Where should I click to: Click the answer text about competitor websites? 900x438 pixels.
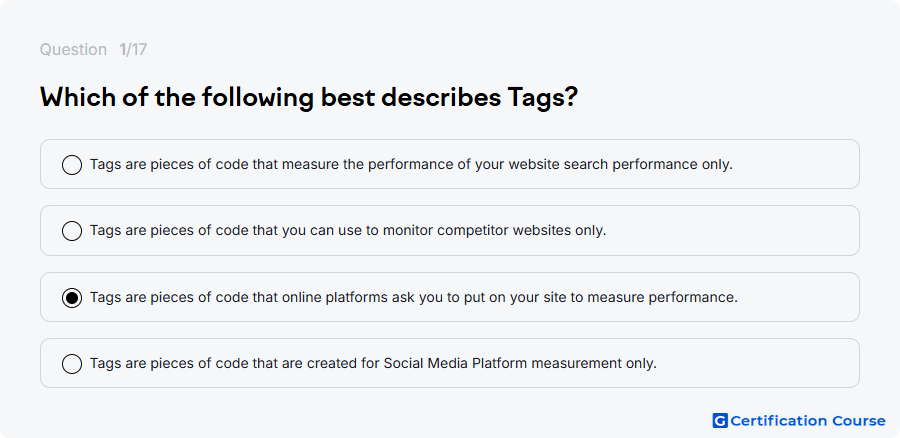pos(348,231)
